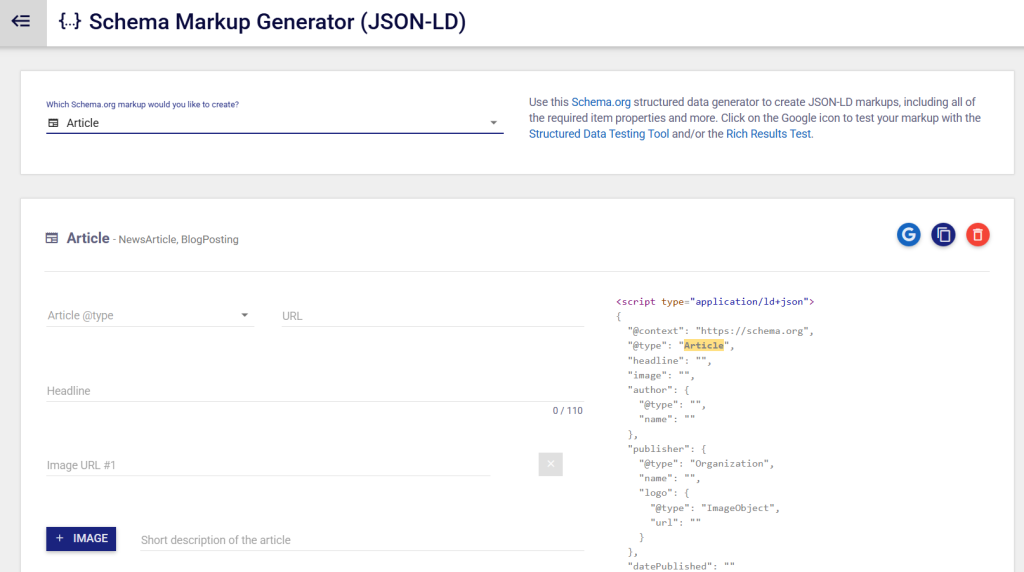Click the highlighted "Article" value in code

703,345
